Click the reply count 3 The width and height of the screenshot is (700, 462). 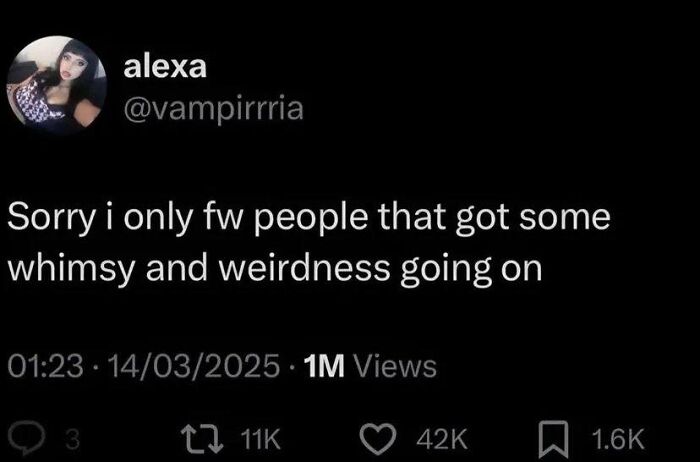pos(72,439)
